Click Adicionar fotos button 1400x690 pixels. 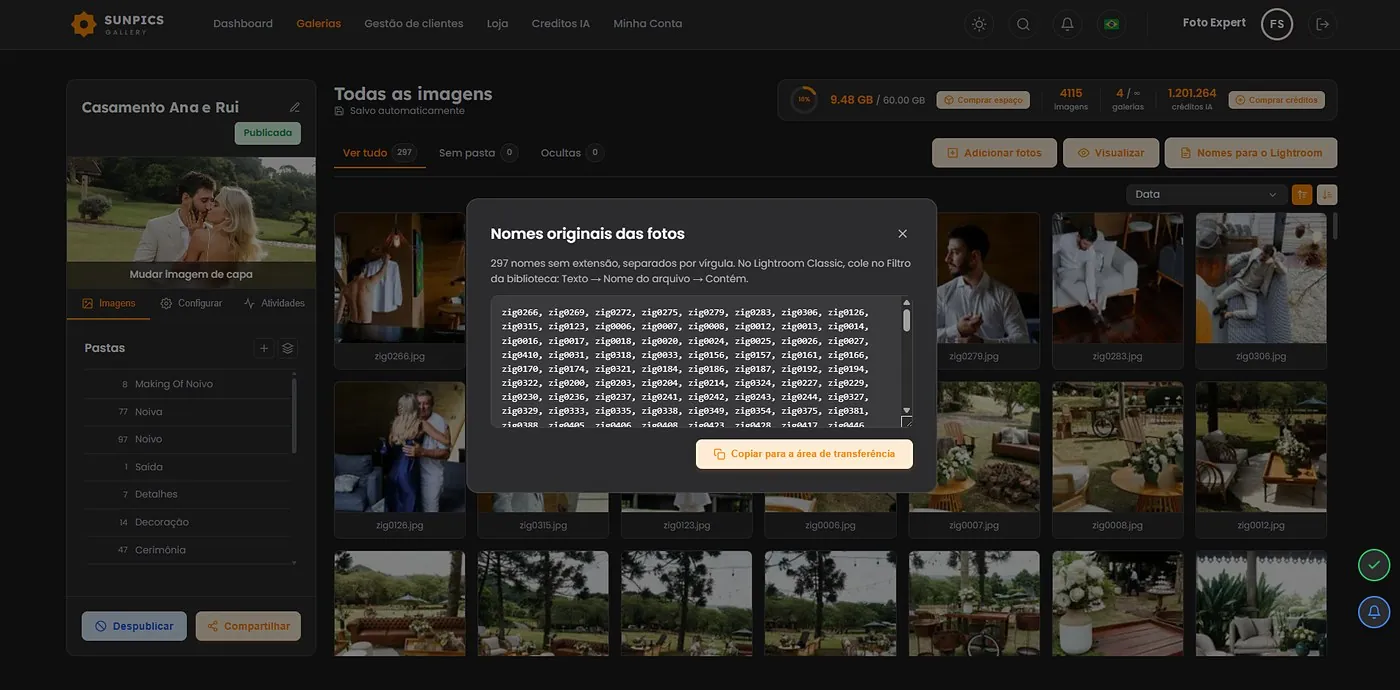(x=994, y=153)
